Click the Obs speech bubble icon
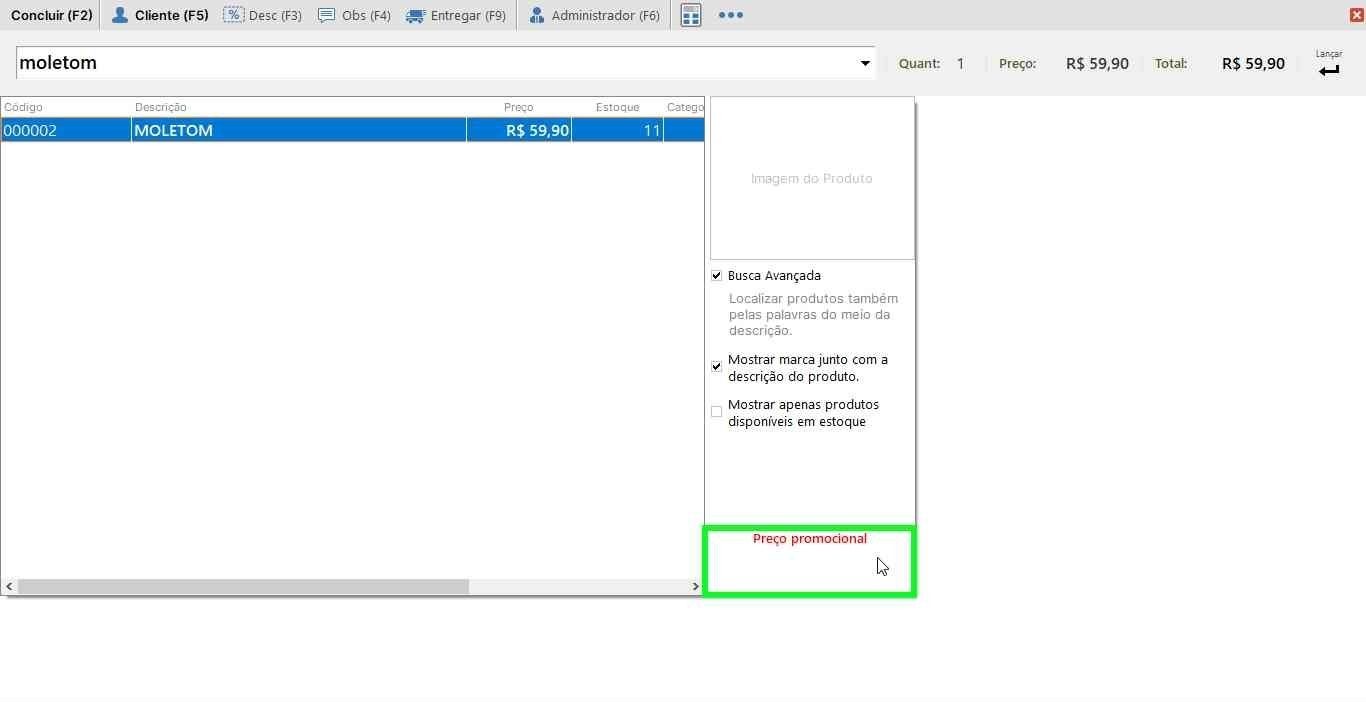 click(x=326, y=15)
